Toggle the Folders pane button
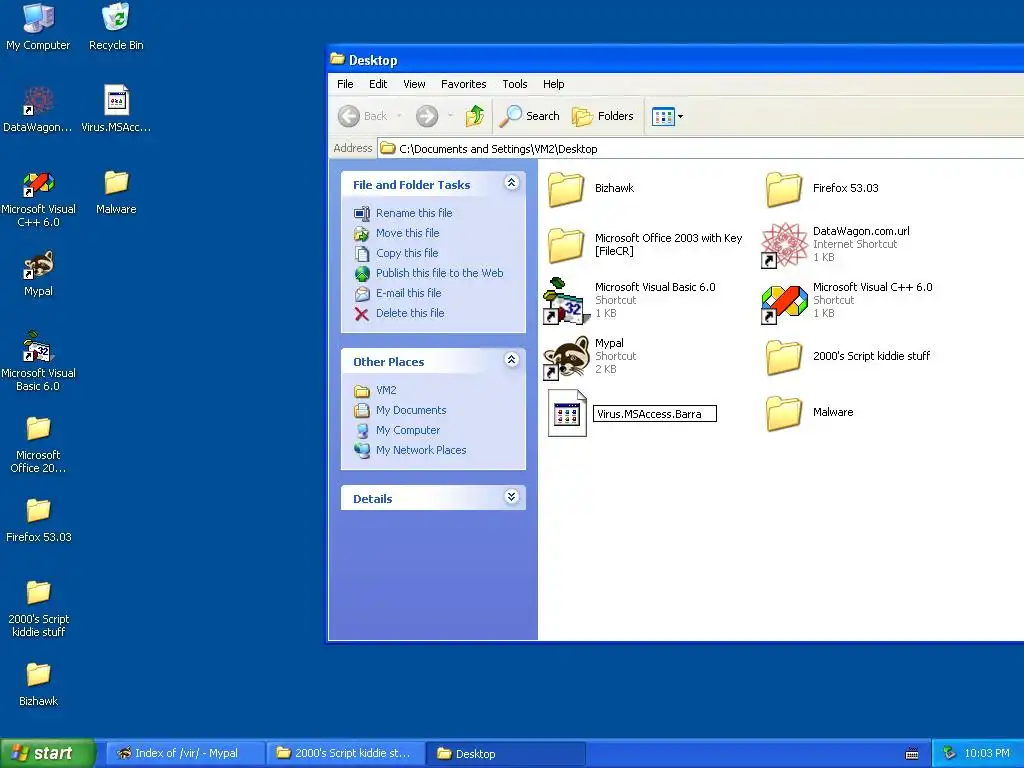The height and width of the screenshot is (768, 1024). (603, 116)
